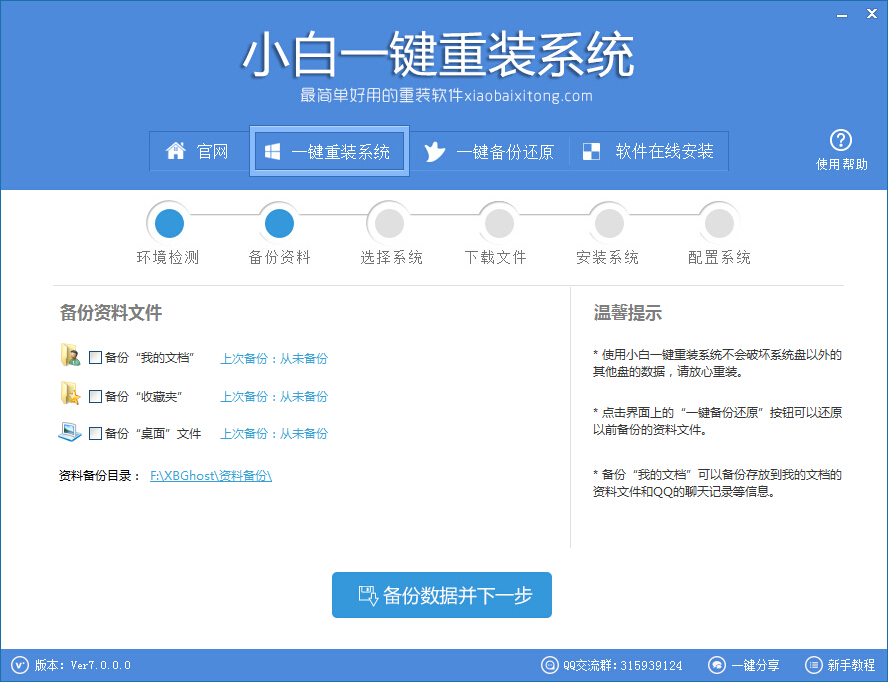Switch to the 一键备份还原 tab

pos(491,151)
